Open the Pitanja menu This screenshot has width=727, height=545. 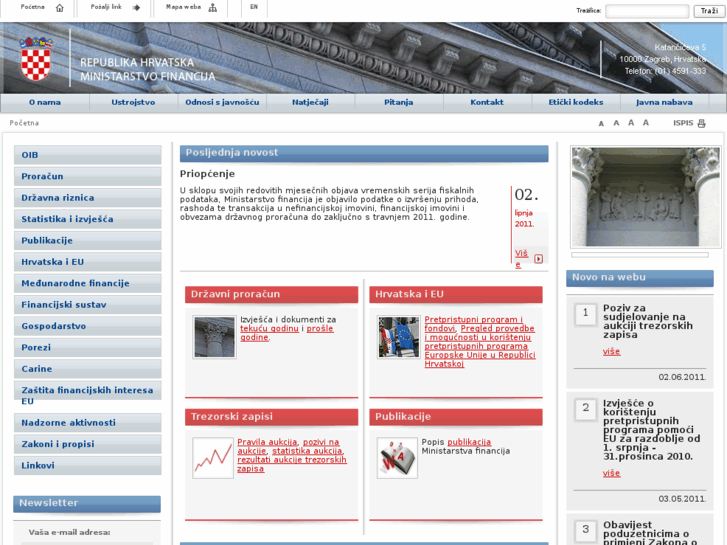tap(399, 103)
